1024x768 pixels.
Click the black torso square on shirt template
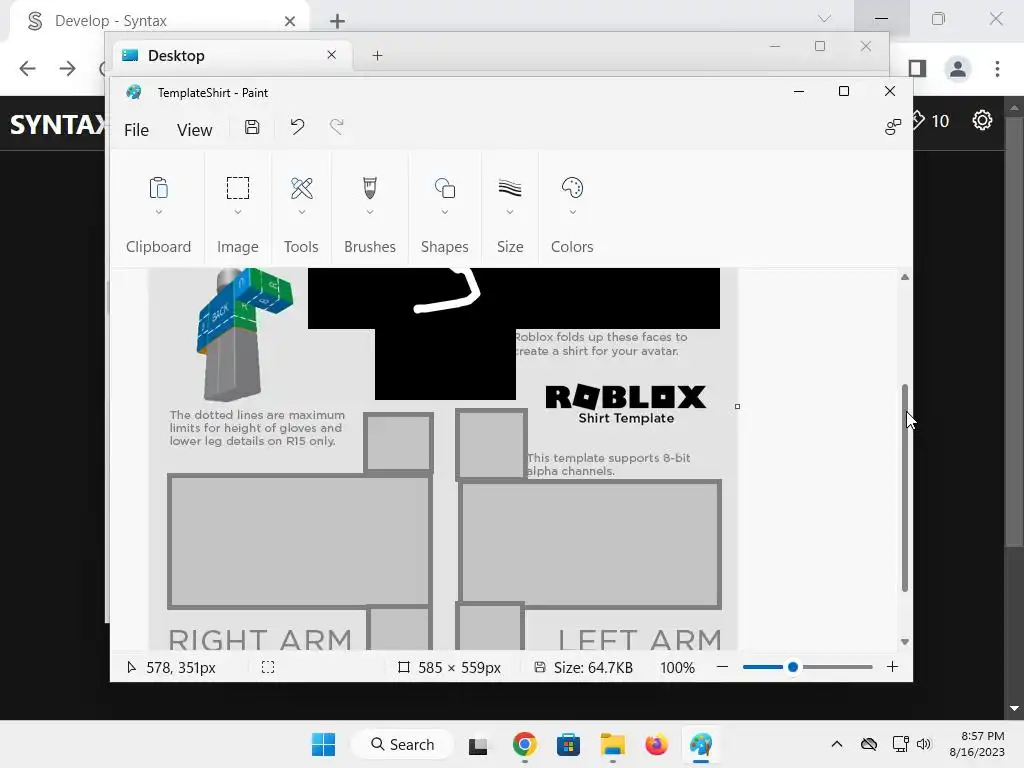(x=445, y=364)
